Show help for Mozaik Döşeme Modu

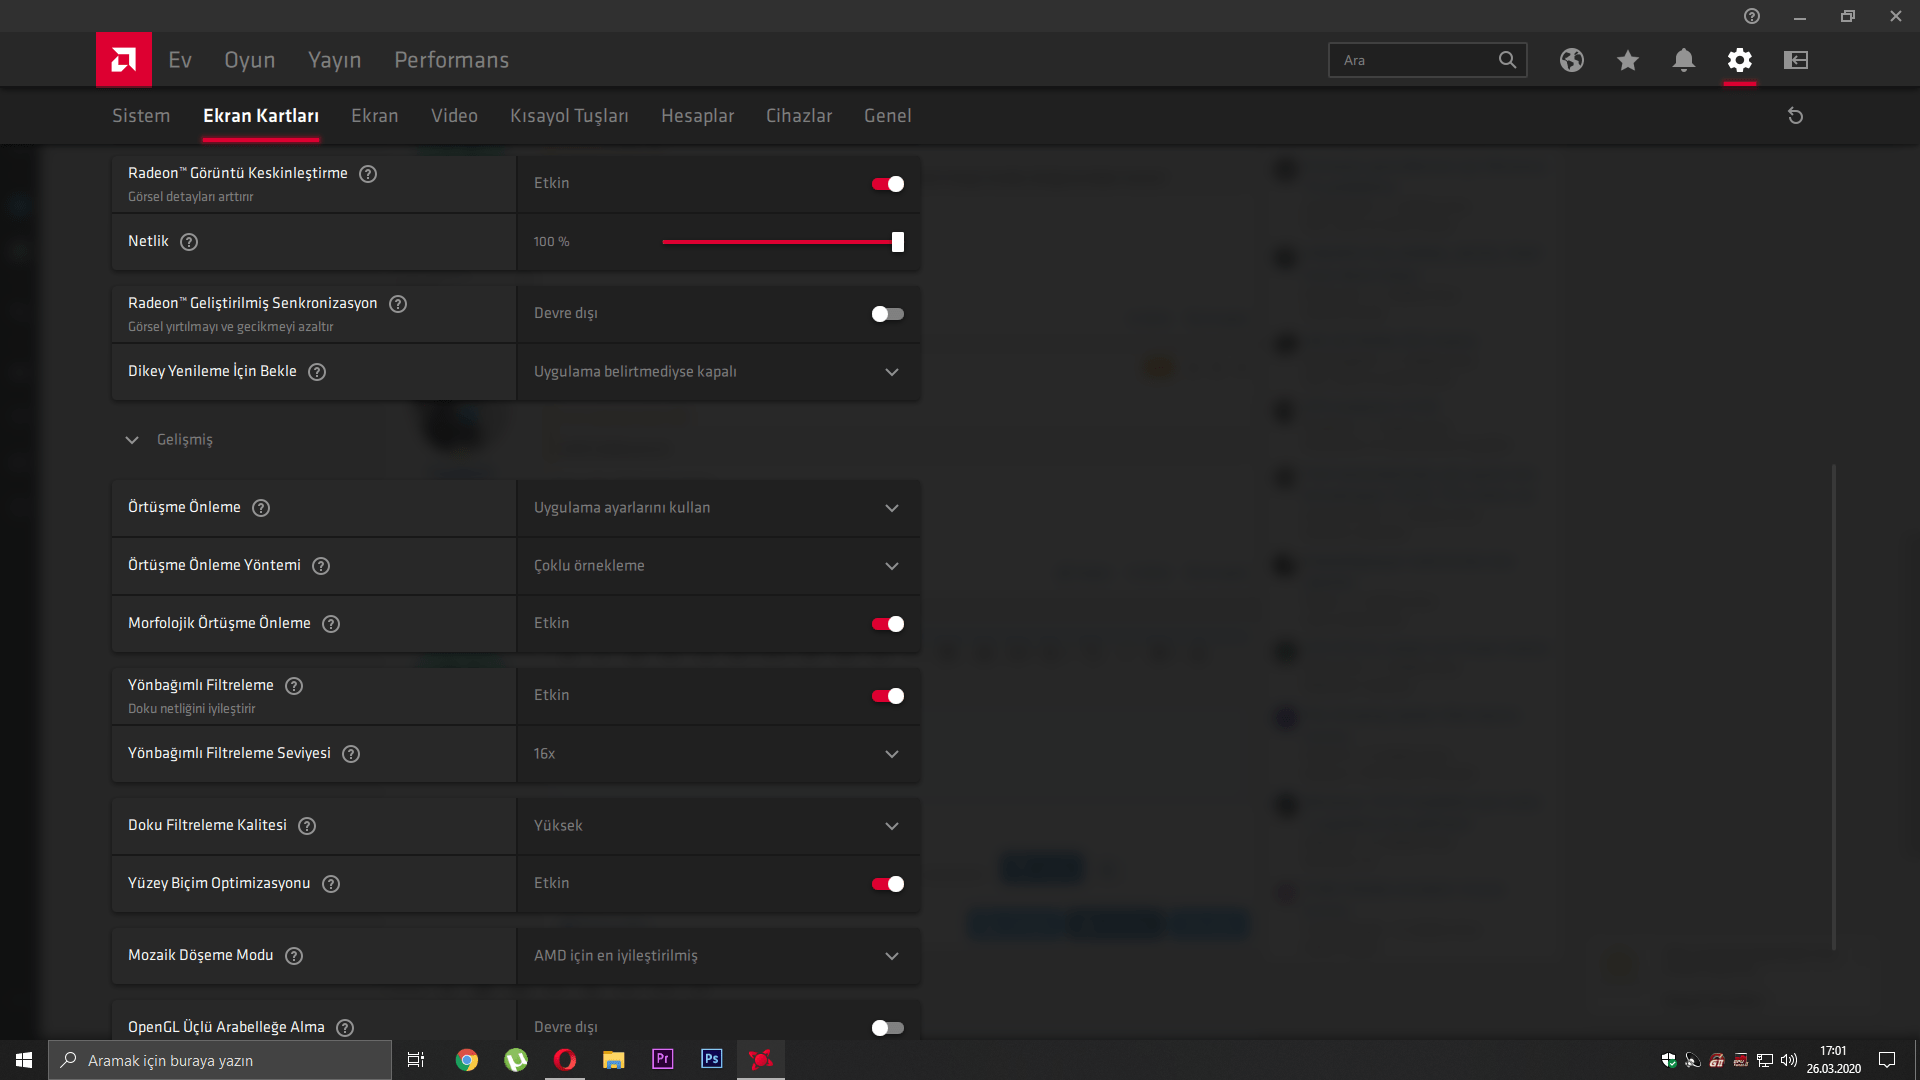294,956
